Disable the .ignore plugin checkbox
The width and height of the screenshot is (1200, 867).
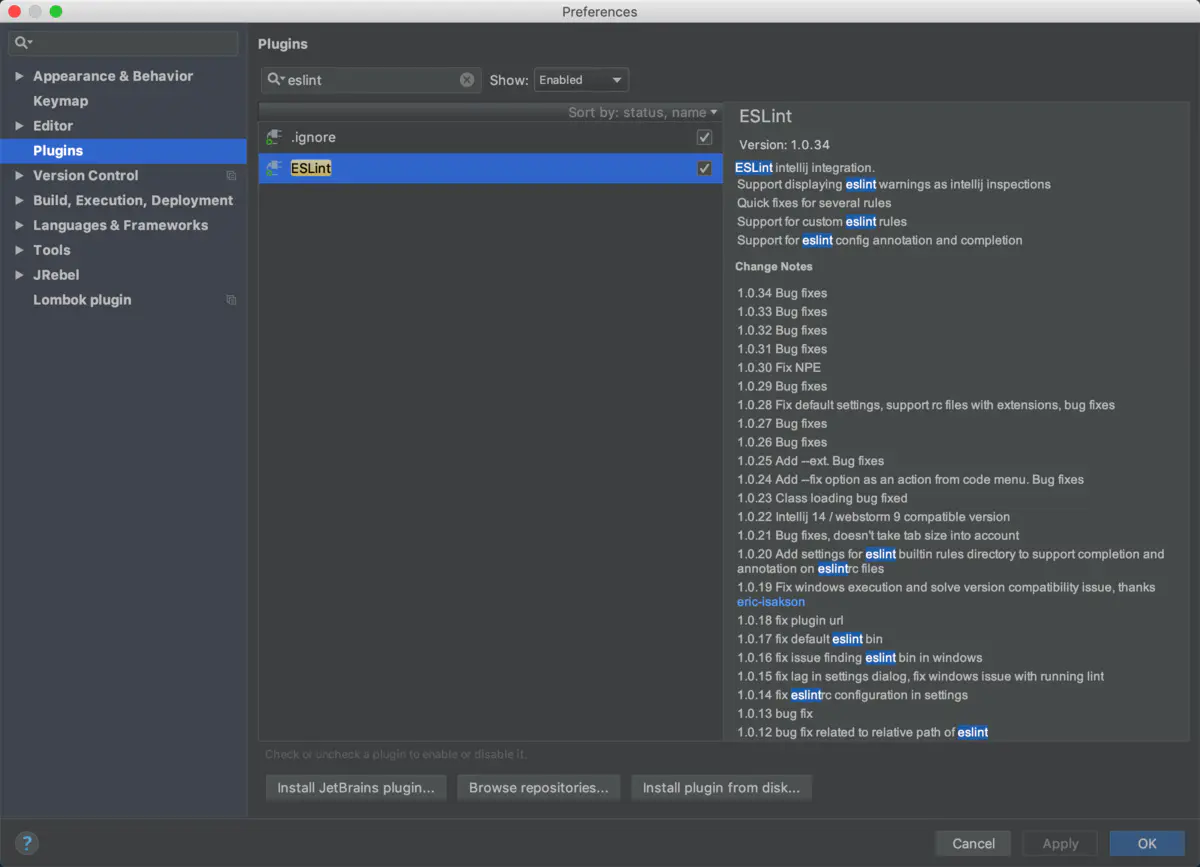coord(705,137)
